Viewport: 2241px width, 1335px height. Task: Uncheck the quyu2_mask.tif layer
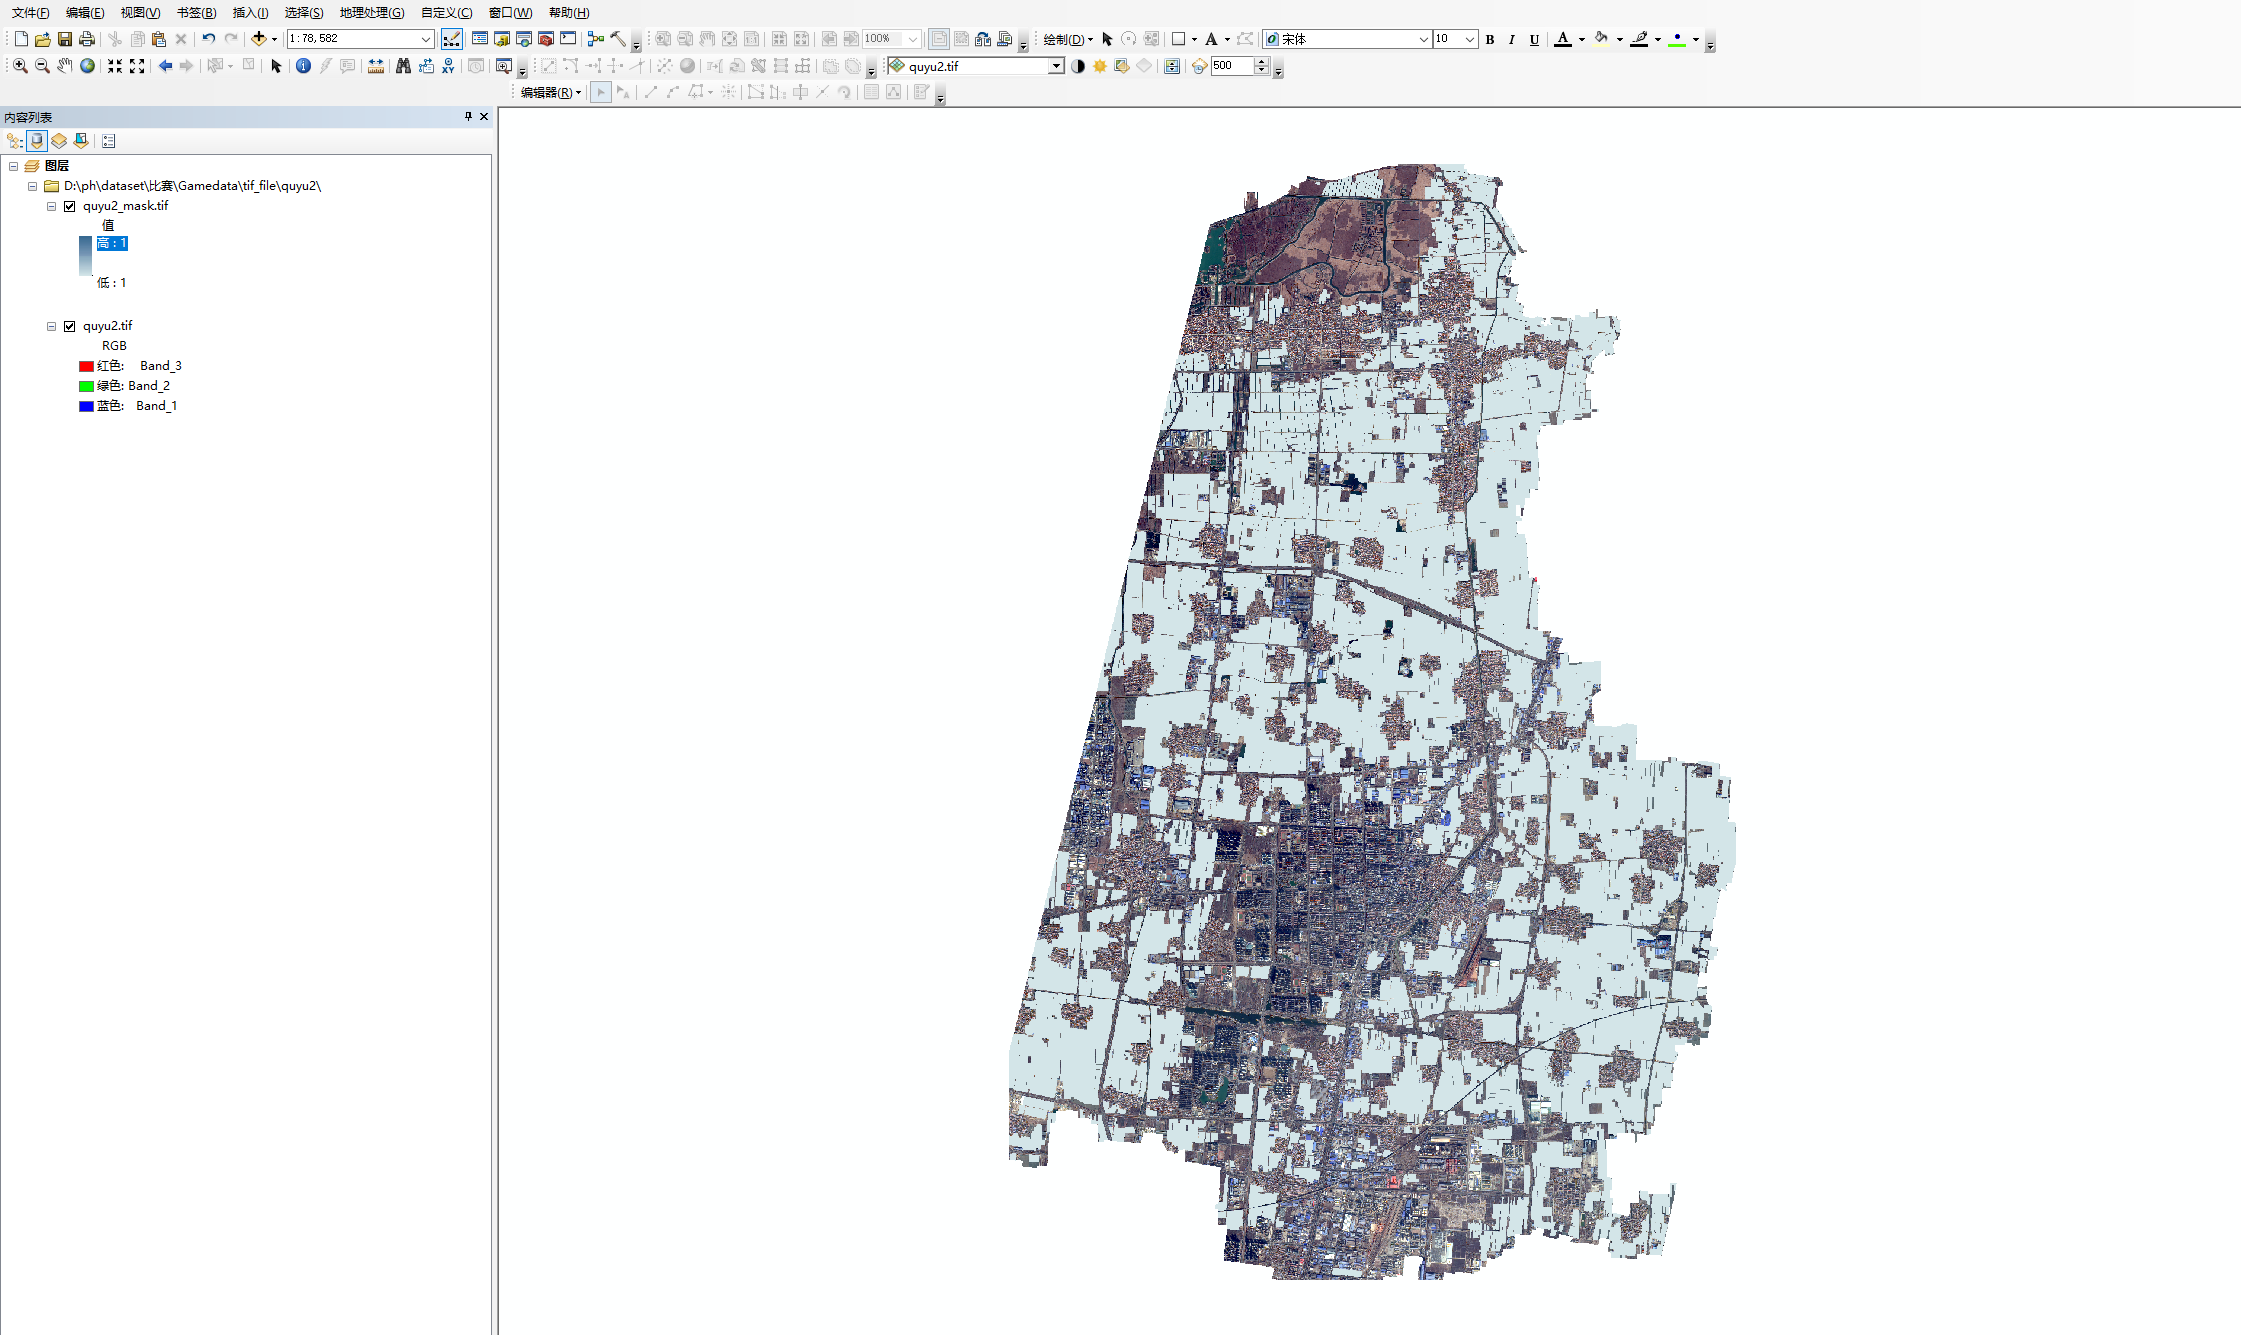pyautogui.click(x=69, y=206)
